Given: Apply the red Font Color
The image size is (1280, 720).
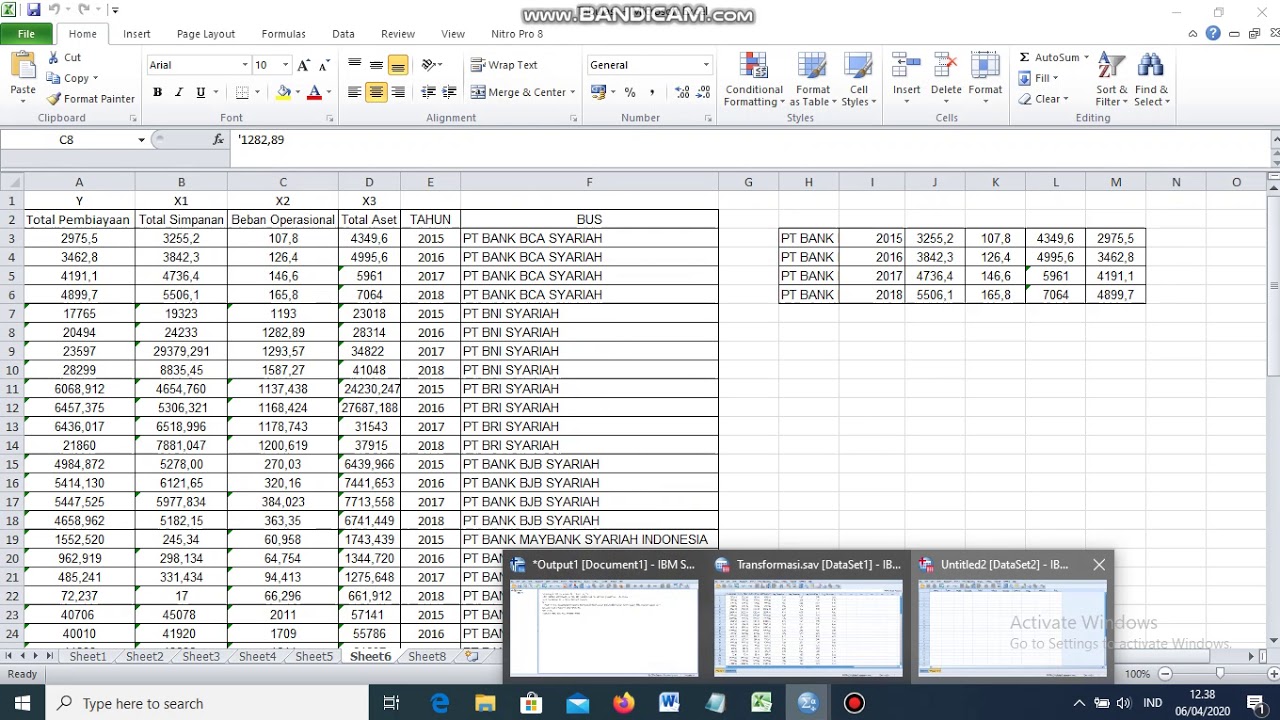Looking at the screenshot, I should point(314,92).
